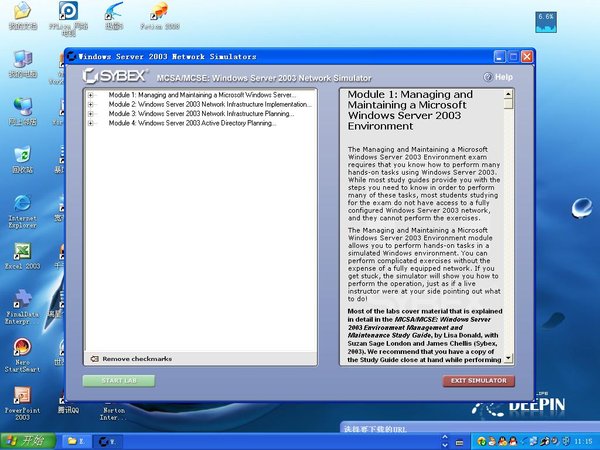Open Nero StartSmart desktop shortcut
This screenshot has height=450, width=600.
point(23,355)
